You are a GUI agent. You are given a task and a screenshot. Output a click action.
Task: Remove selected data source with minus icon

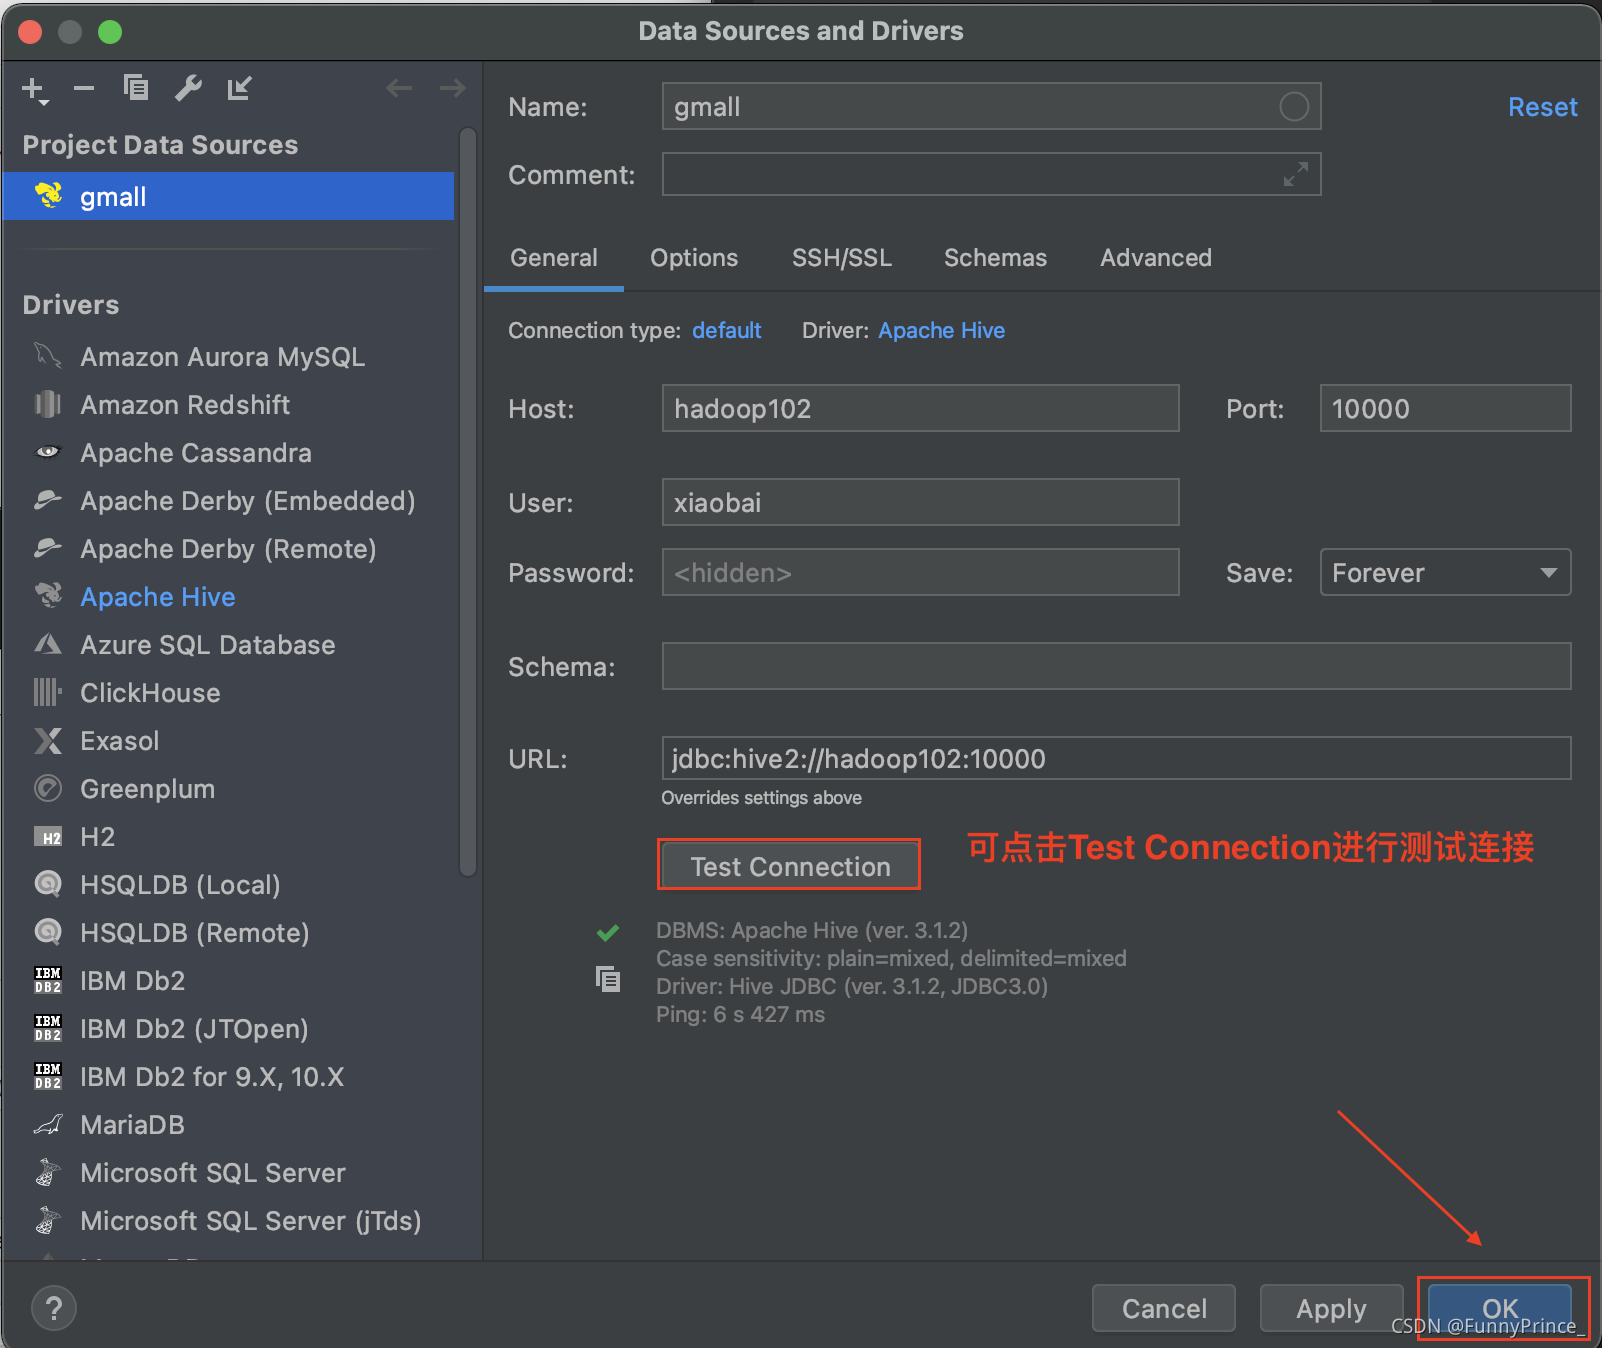click(x=84, y=89)
